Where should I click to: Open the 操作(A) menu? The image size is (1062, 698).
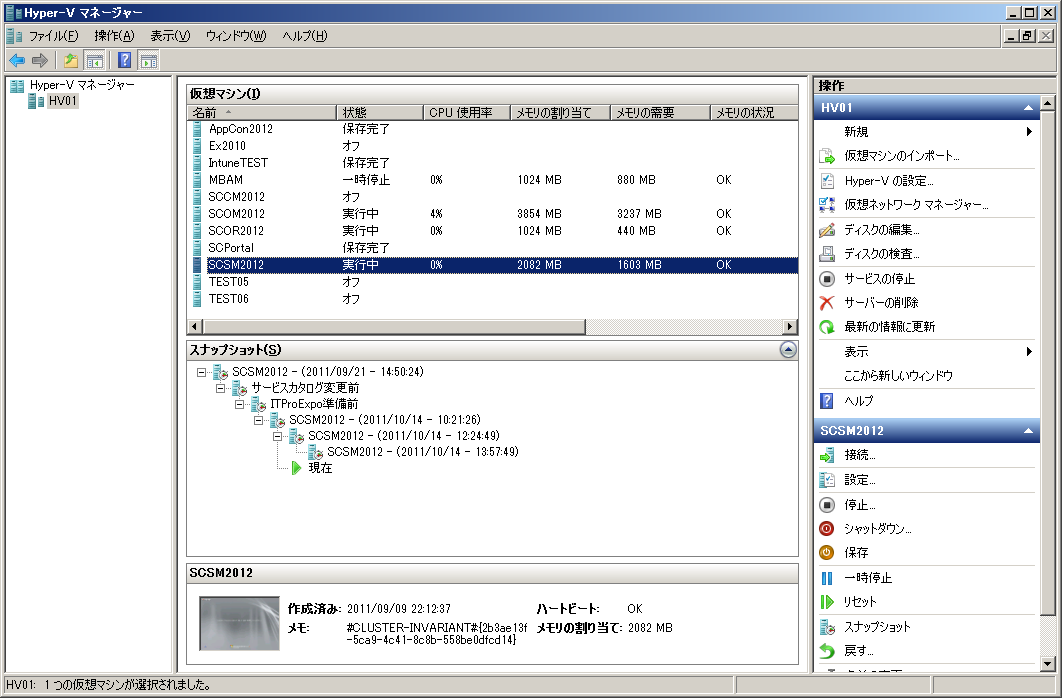(114, 36)
